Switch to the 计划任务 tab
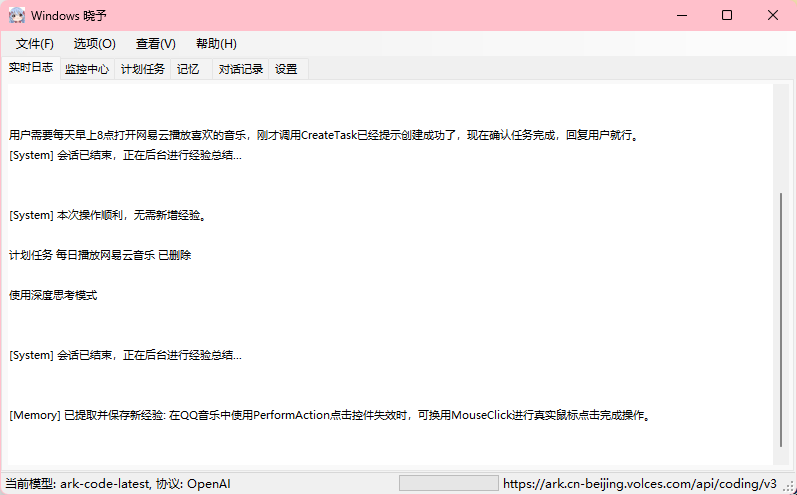 tap(143, 69)
